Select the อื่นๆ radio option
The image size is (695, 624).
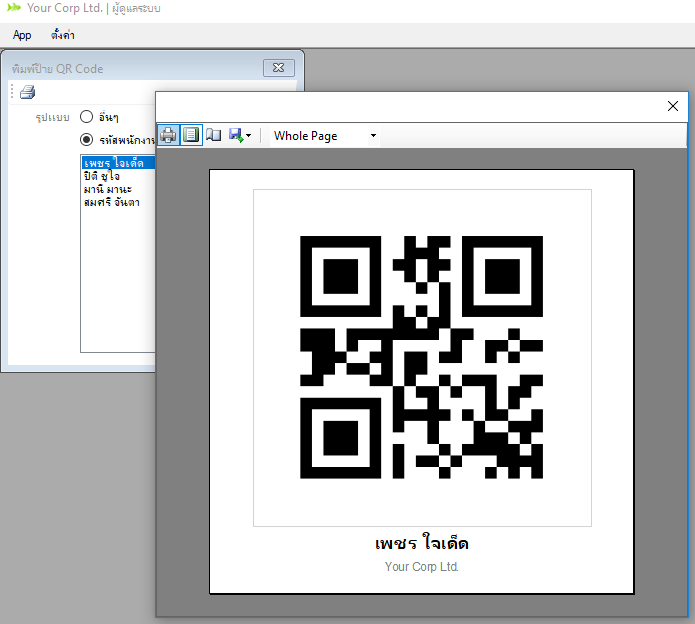[x=86, y=117]
